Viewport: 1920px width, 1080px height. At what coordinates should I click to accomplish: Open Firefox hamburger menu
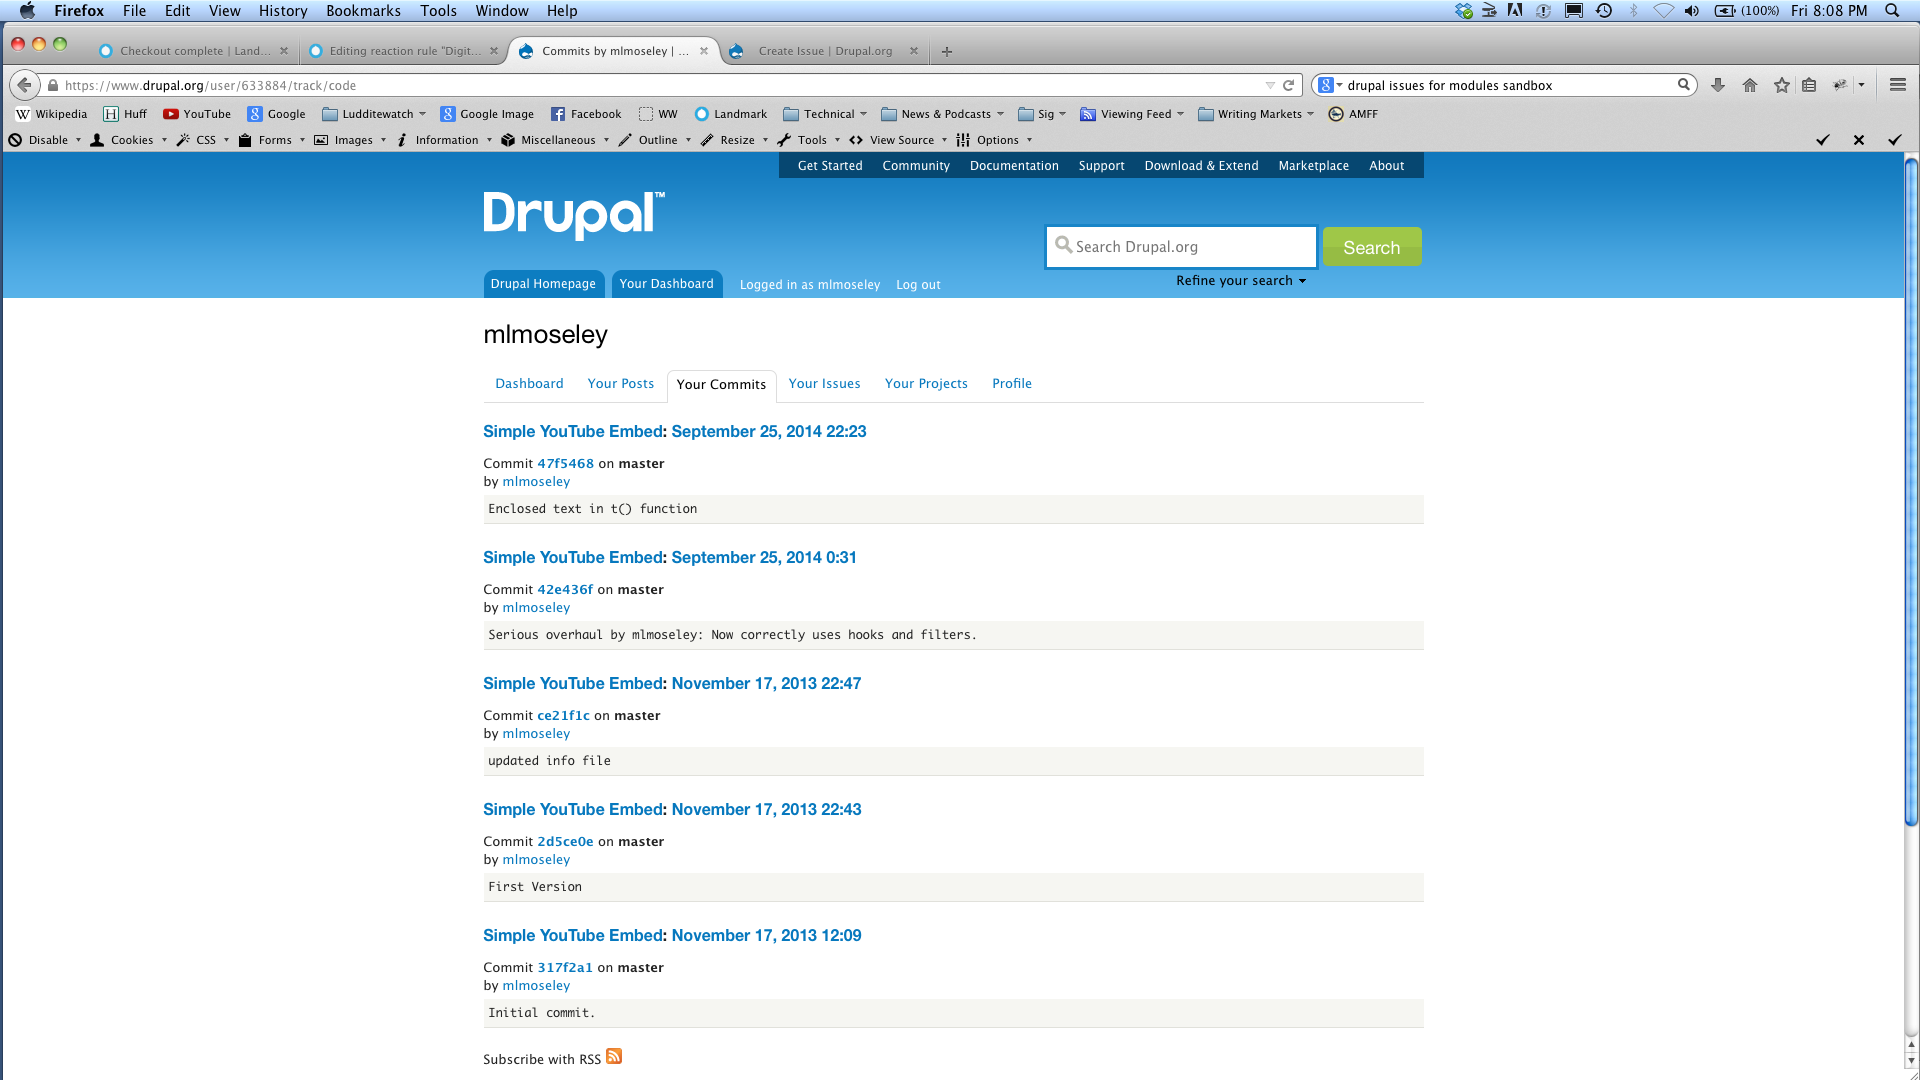pos(1898,85)
